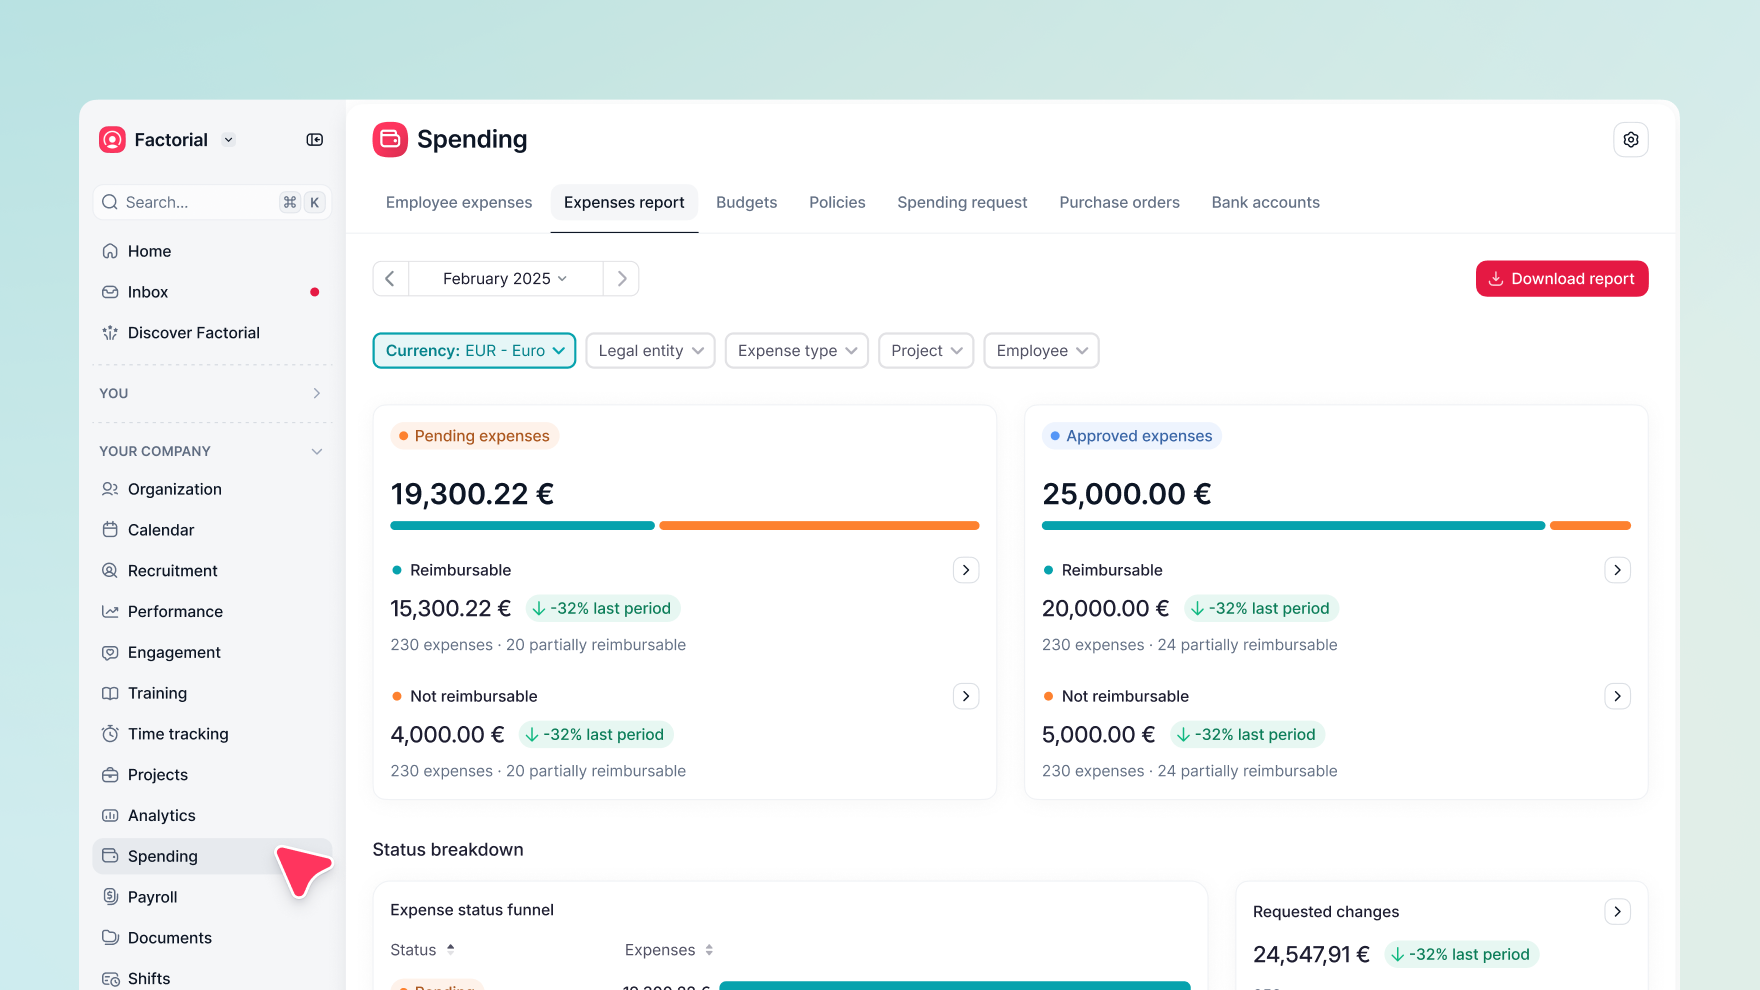Go to next month with right arrow
This screenshot has width=1760, height=990.
621,279
